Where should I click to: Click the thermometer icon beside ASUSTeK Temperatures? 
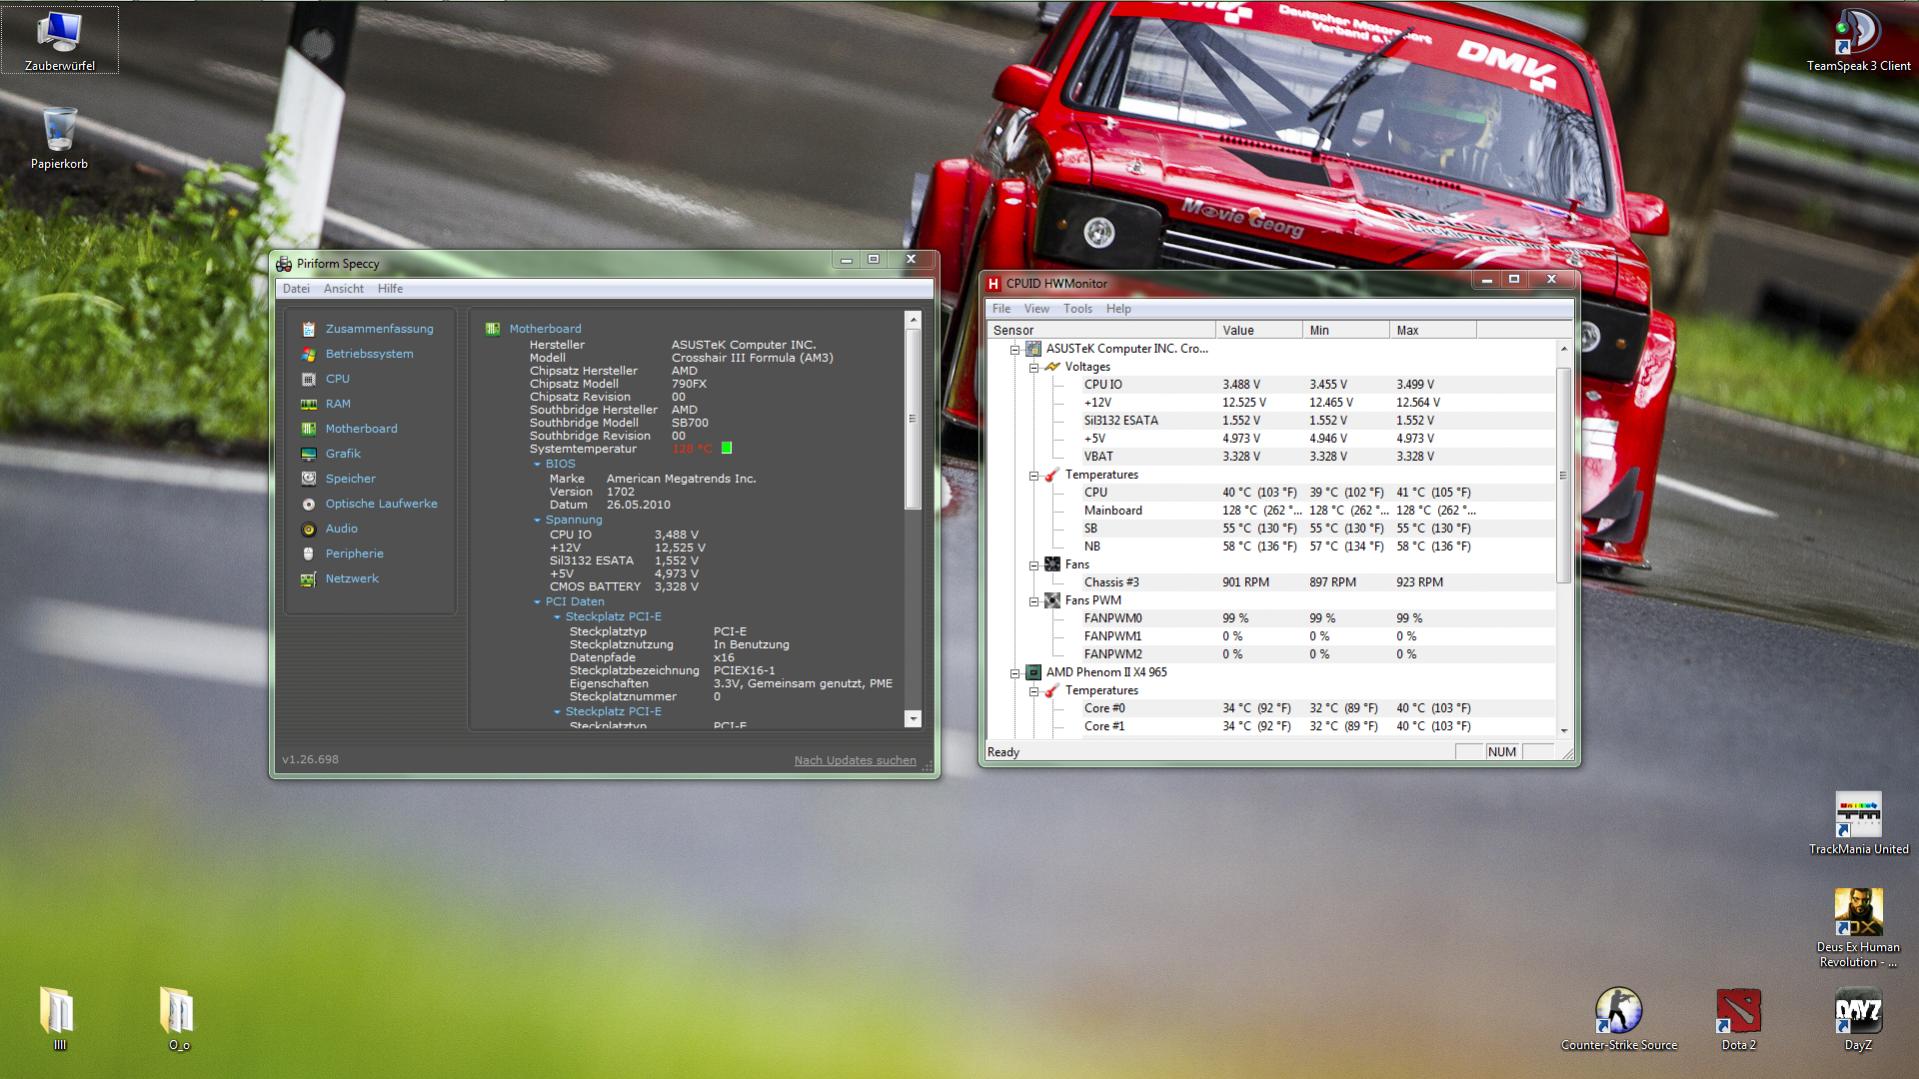pos(1052,475)
